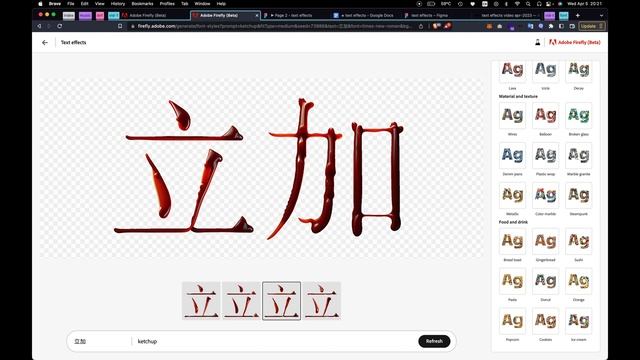Screen dimensions: 640x360
Task: Open Spotlight search icon in menu bar
Action: (x=528, y=4)
